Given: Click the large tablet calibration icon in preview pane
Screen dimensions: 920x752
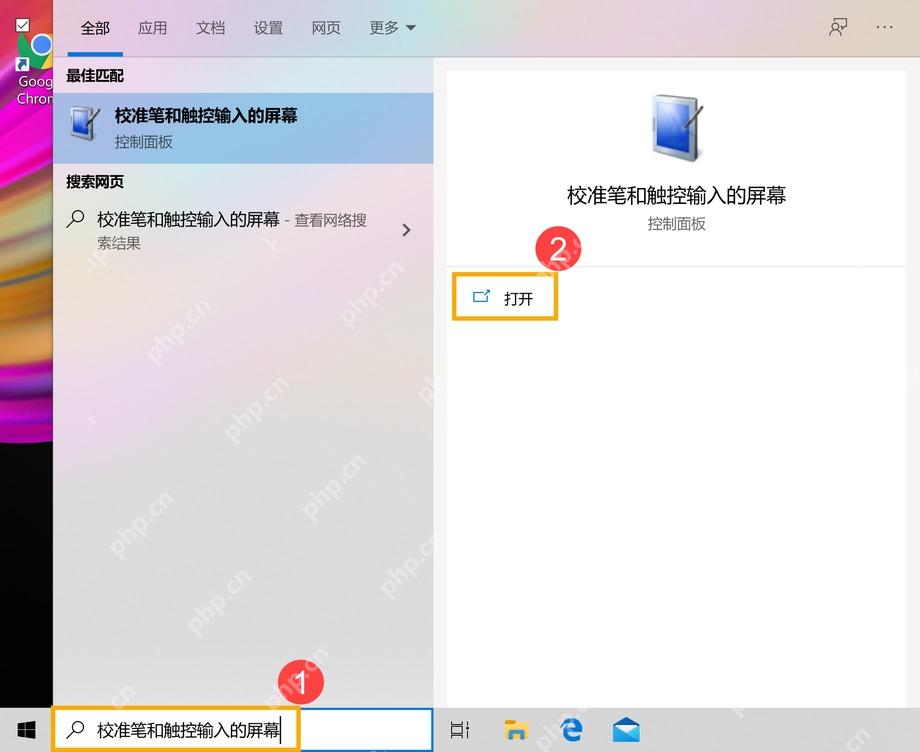Looking at the screenshot, I should coord(677,127).
